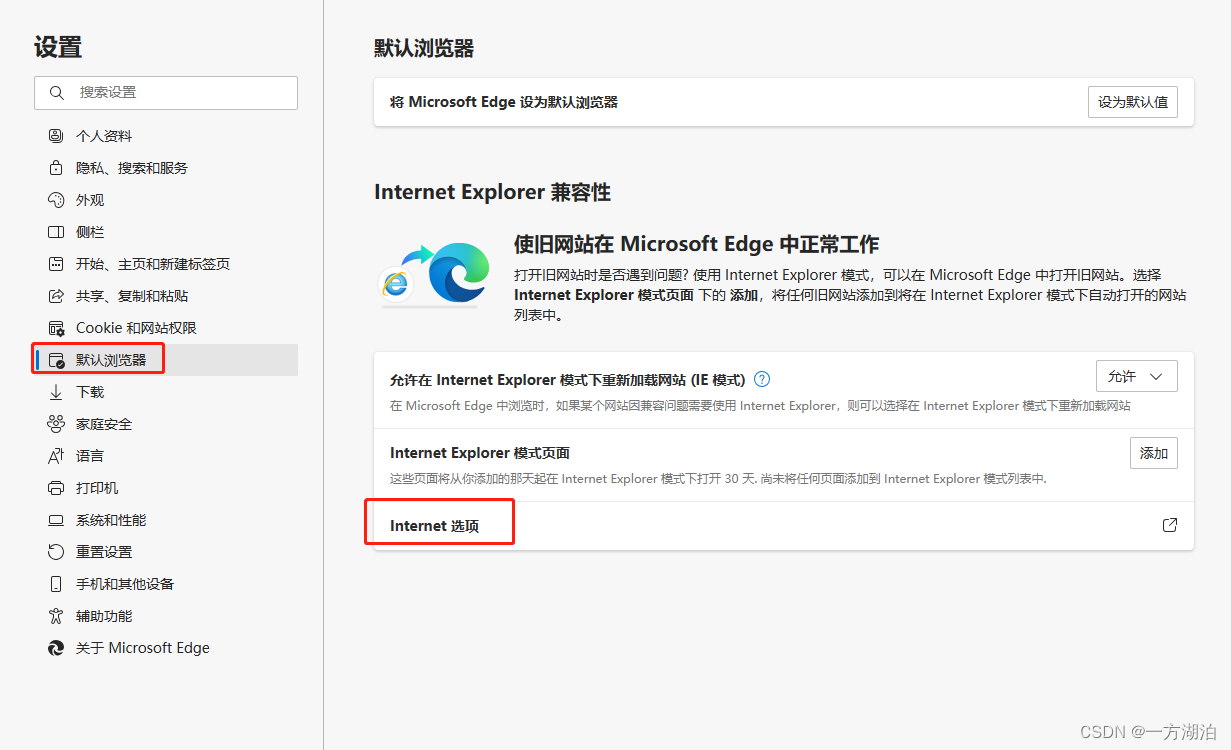Click the 语言 language icon
The height and width of the screenshot is (750, 1231).
click(56, 456)
